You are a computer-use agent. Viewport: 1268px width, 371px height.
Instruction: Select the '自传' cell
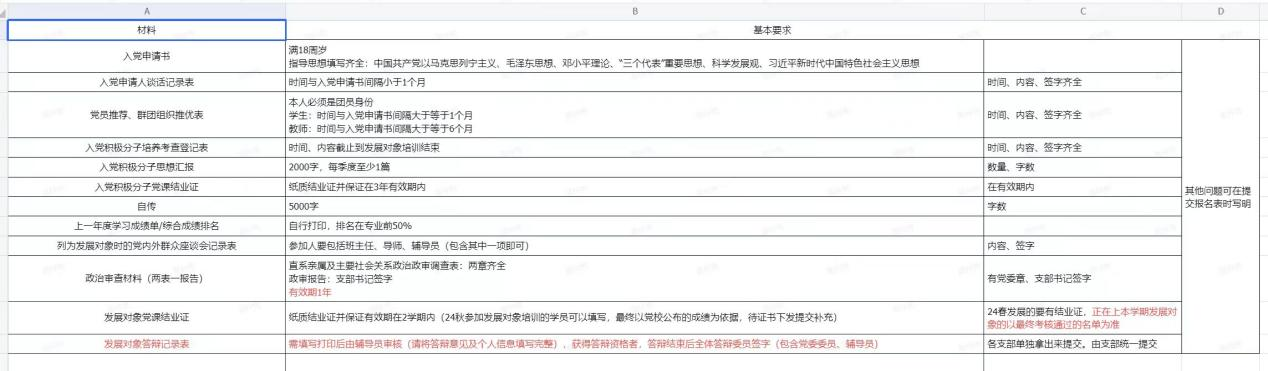146,207
